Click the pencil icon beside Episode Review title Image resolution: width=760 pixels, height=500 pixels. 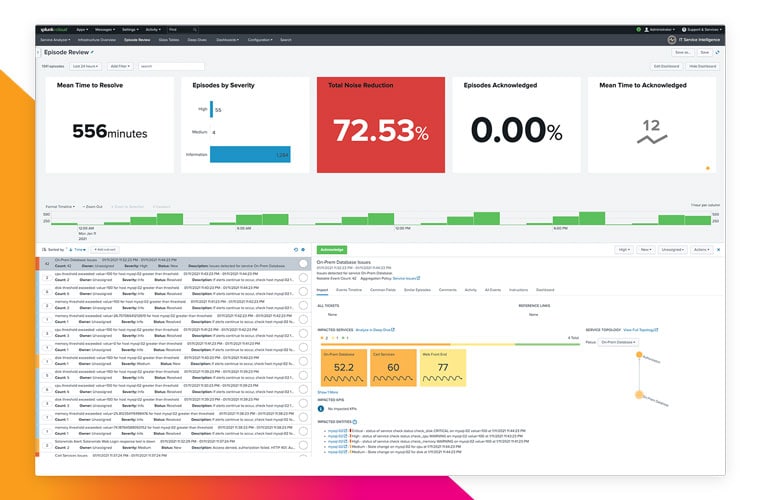tap(92, 52)
